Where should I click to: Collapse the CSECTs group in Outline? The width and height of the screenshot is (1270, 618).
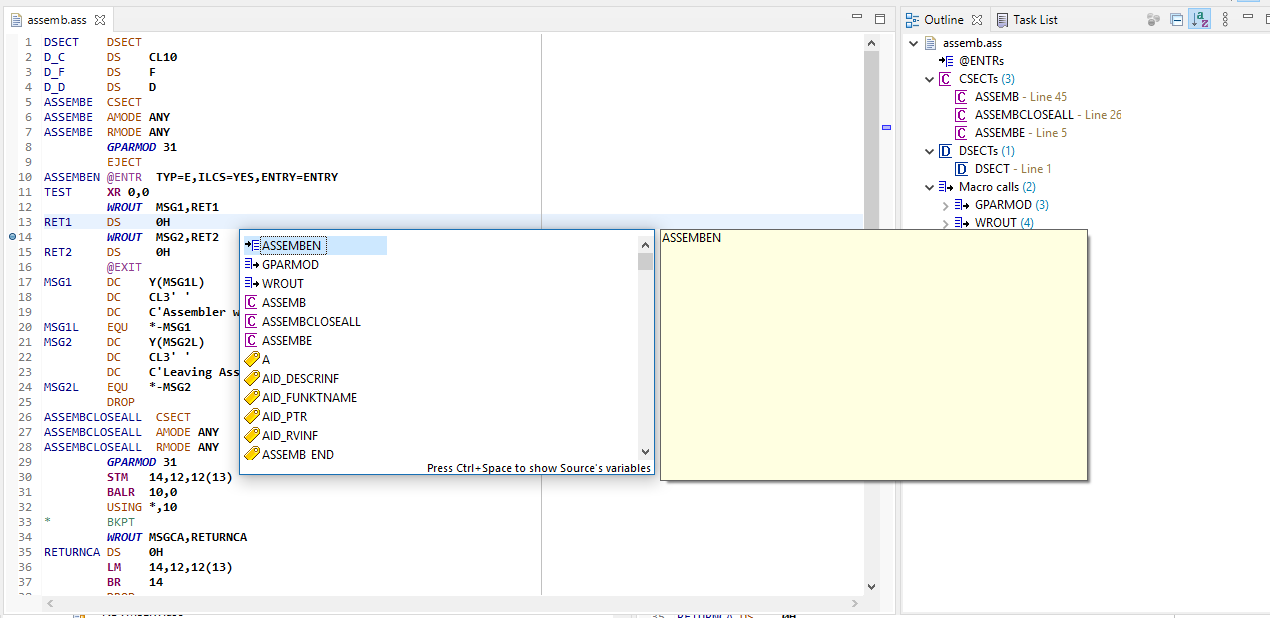click(929, 79)
